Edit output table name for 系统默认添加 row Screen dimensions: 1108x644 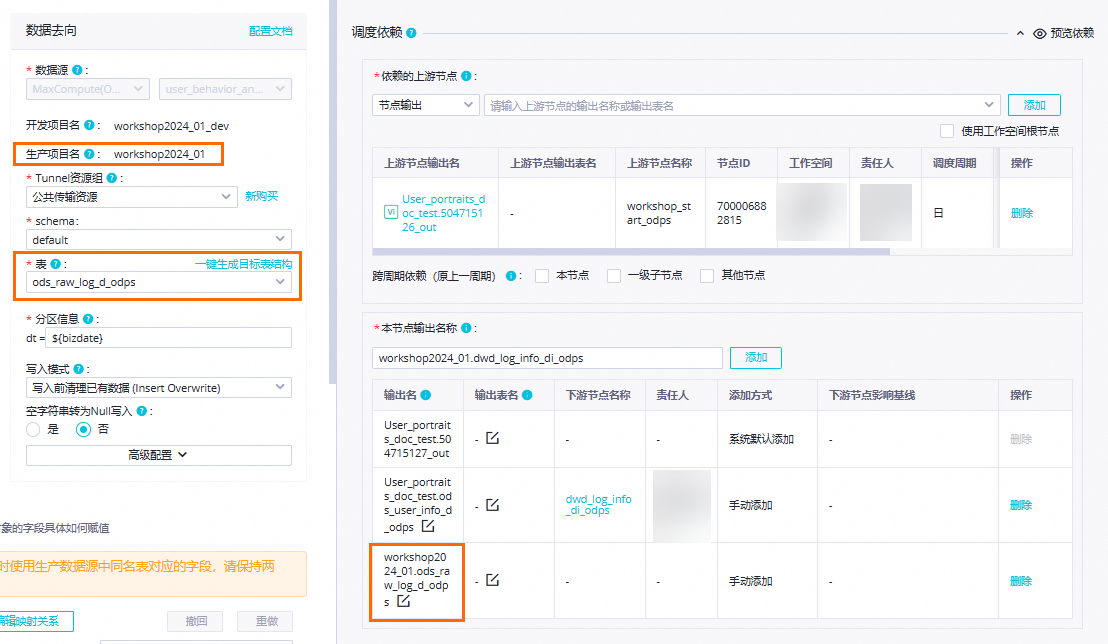pyautogui.click(x=493, y=438)
